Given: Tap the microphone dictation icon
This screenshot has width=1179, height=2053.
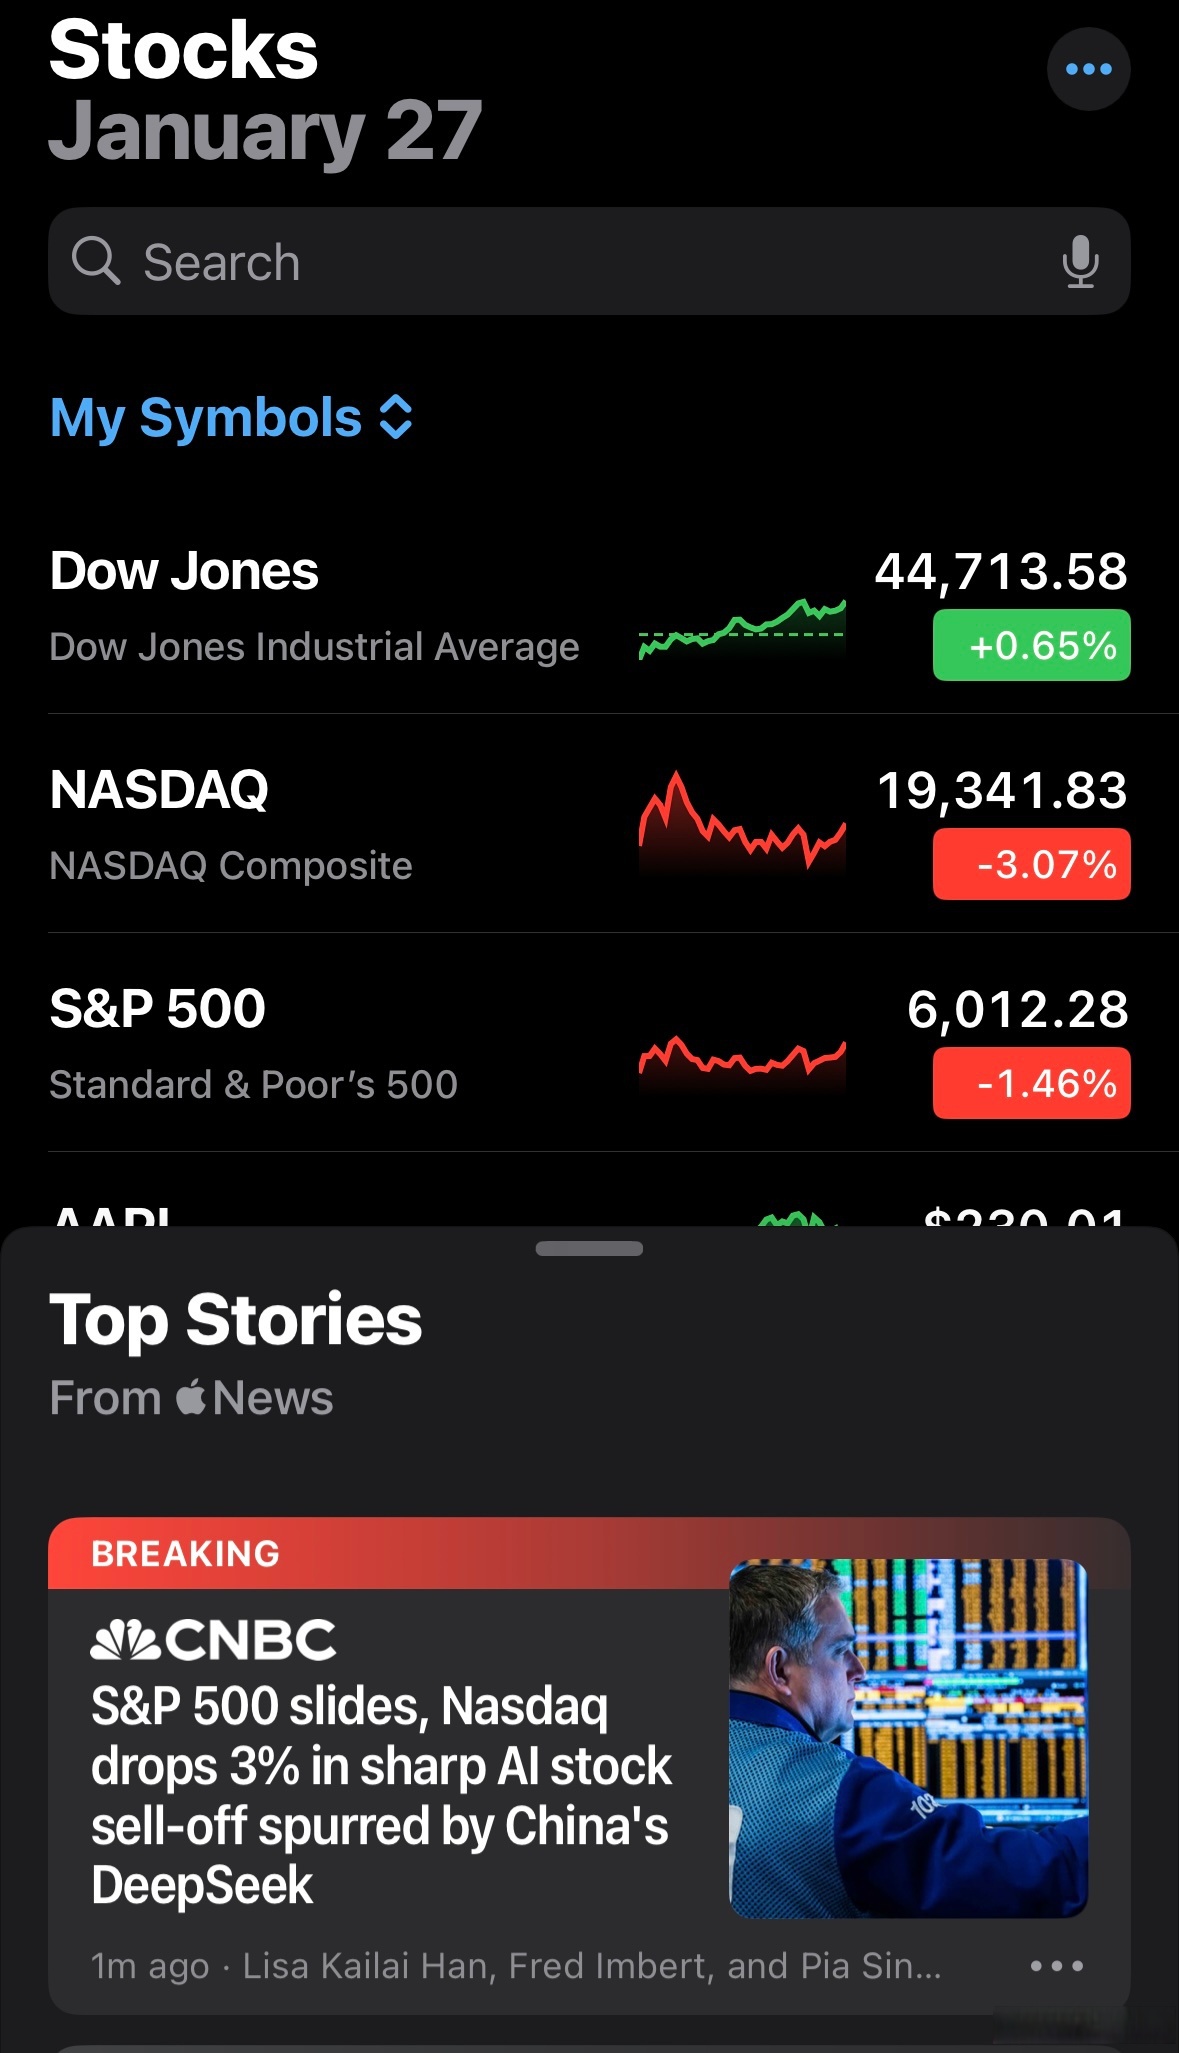Looking at the screenshot, I should 1080,262.
